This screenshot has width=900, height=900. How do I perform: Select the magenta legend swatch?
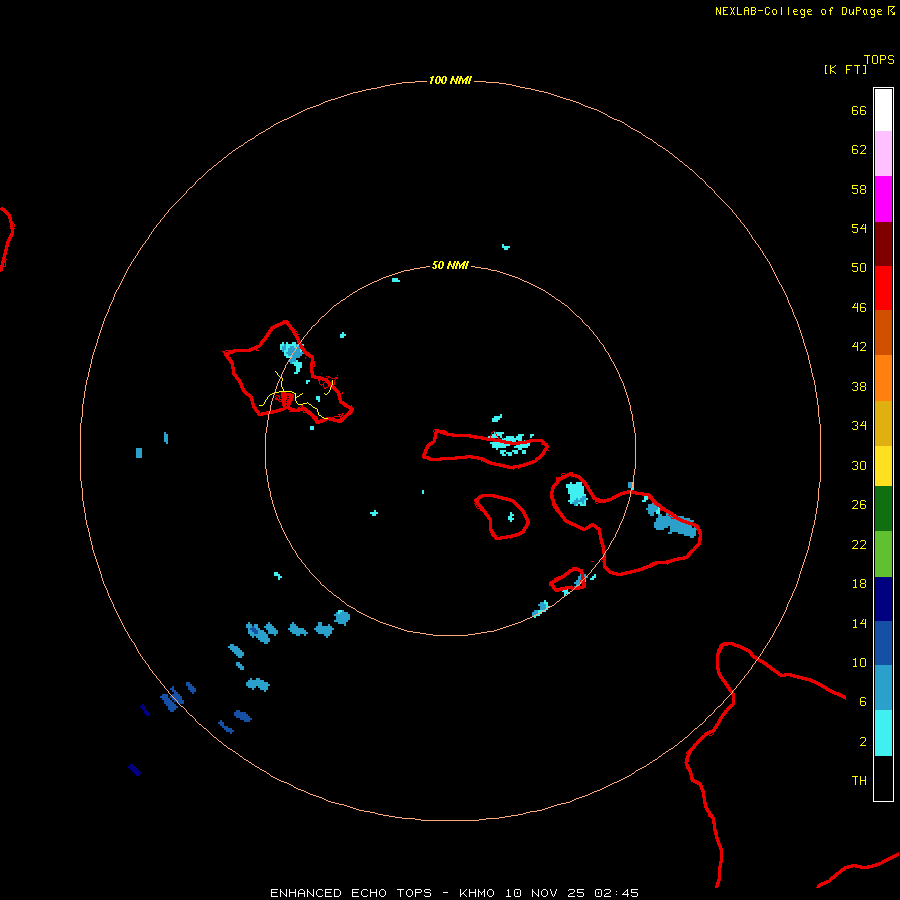point(883,199)
